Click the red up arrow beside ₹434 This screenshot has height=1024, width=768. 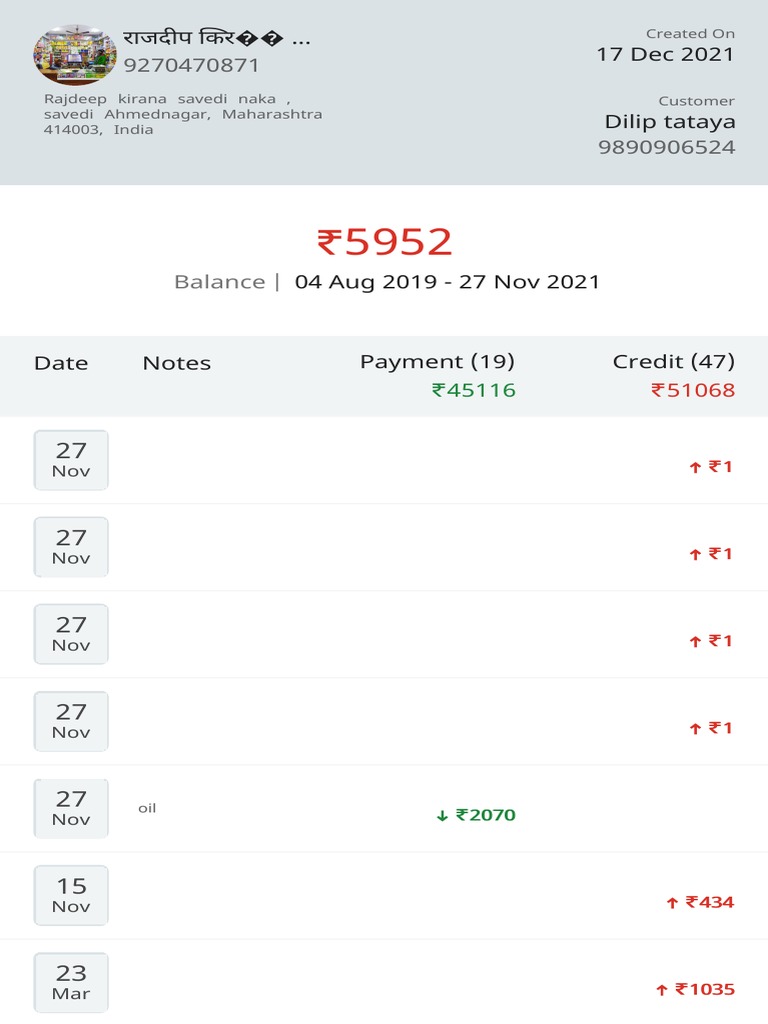672,903
